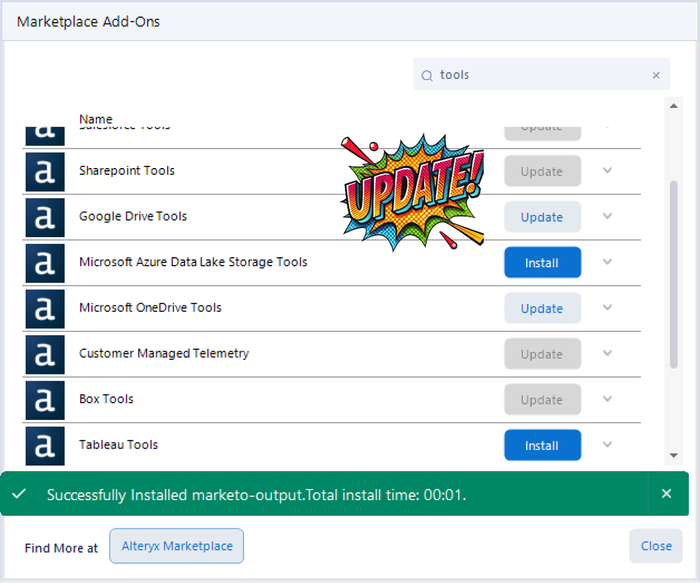Viewport: 700px width, 583px height.
Task: Update the Google Drive Tools add-on
Action: [542, 217]
